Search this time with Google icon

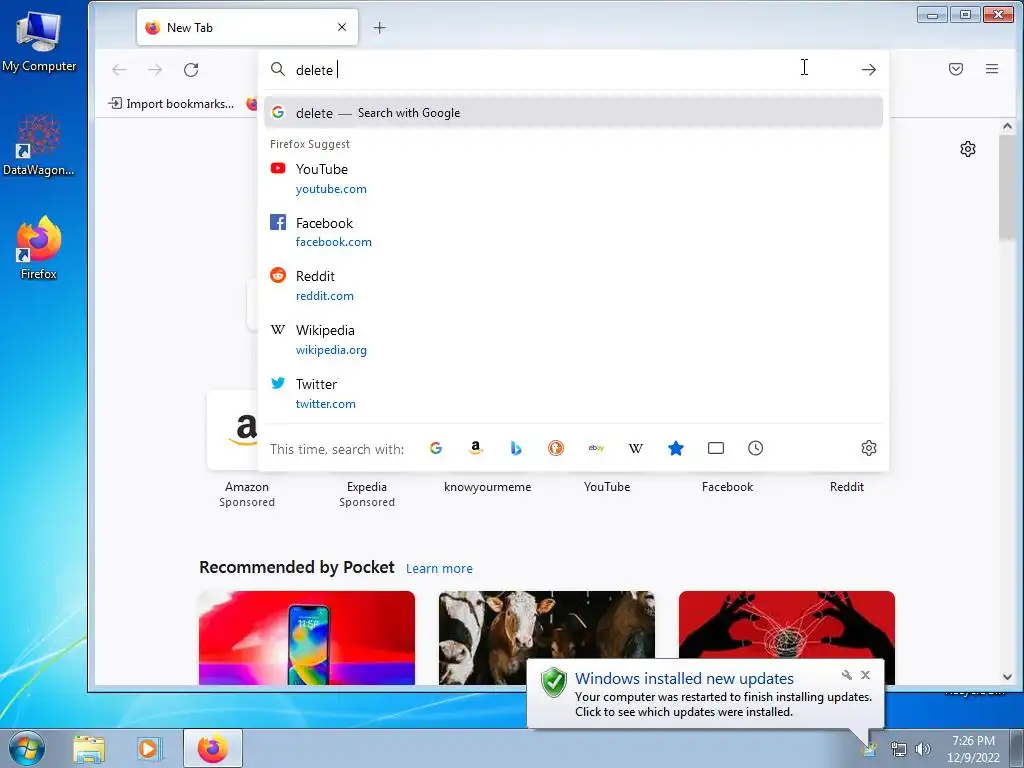tap(436, 448)
